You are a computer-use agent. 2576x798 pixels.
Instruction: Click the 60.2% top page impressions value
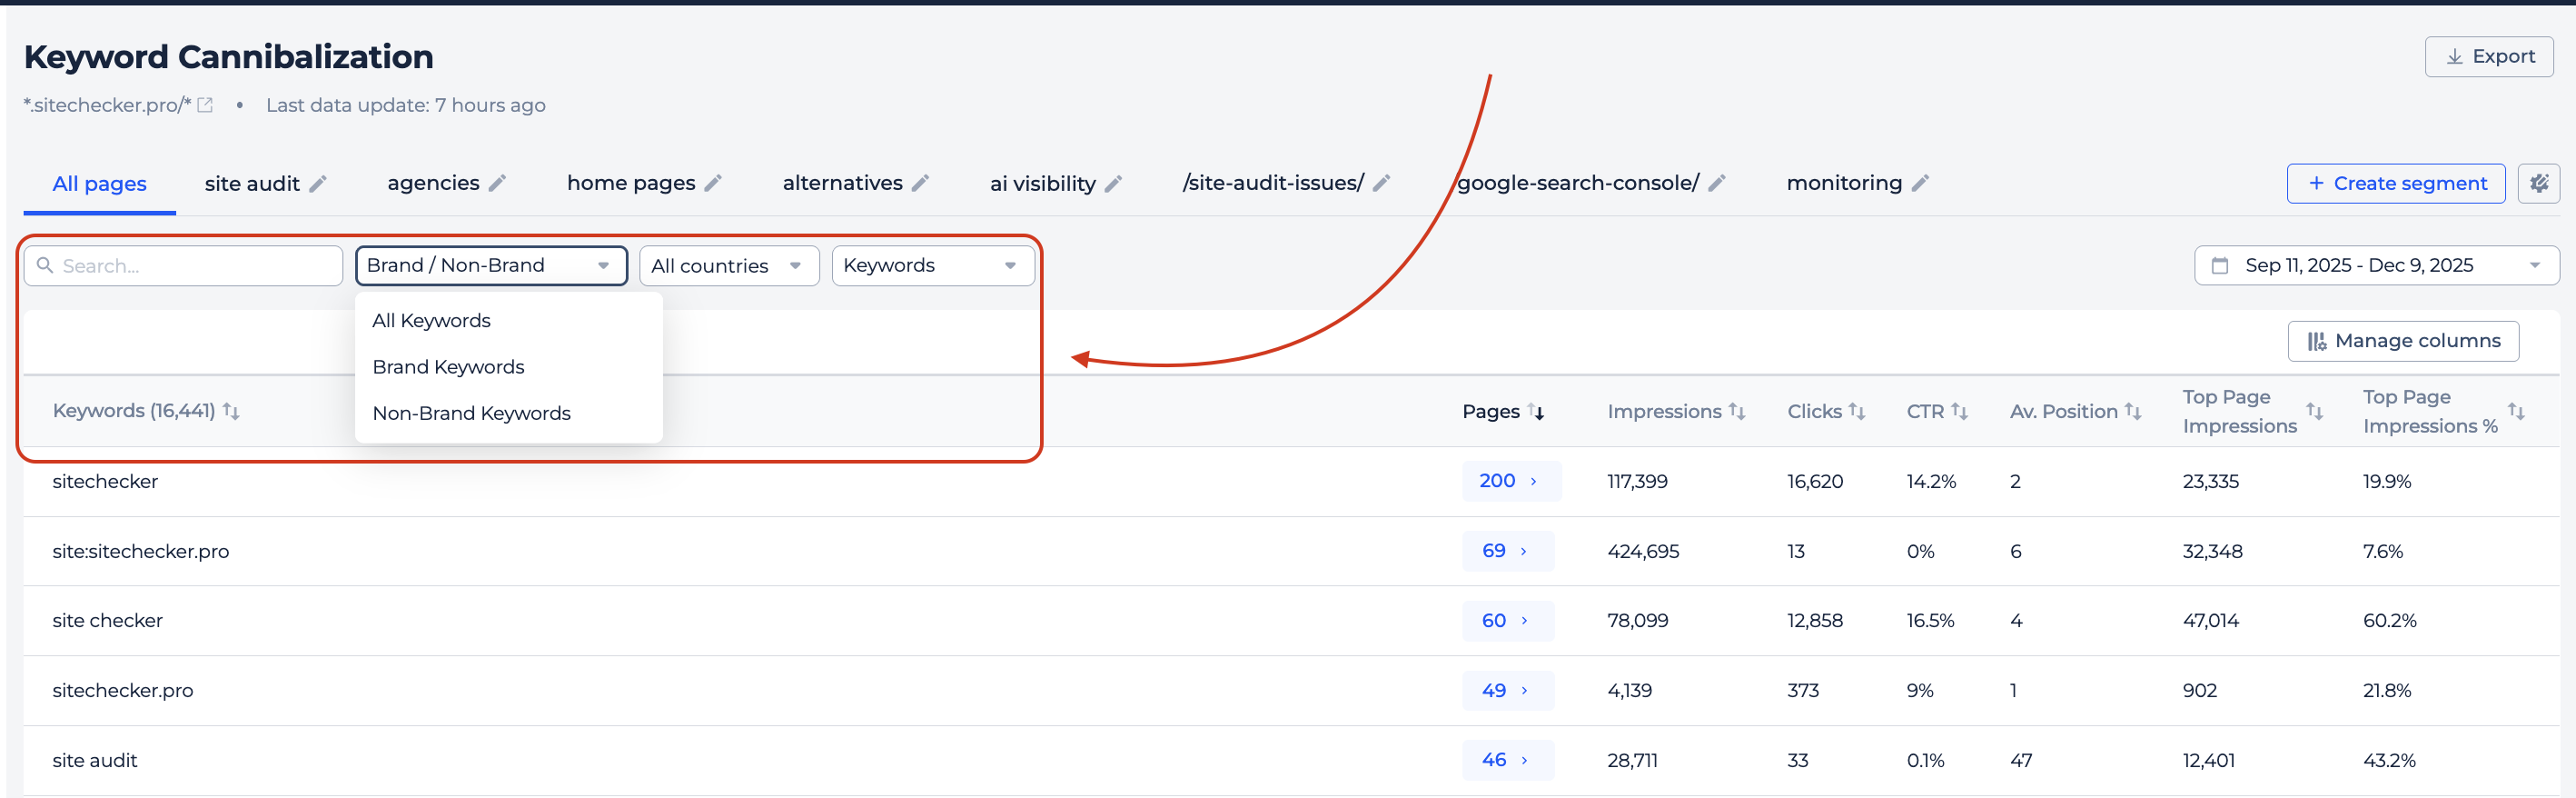2389,621
